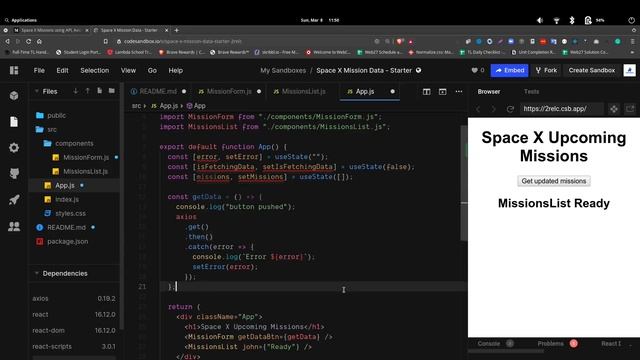Switch to the MissionForm.js editor tab

(x=229, y=91)
